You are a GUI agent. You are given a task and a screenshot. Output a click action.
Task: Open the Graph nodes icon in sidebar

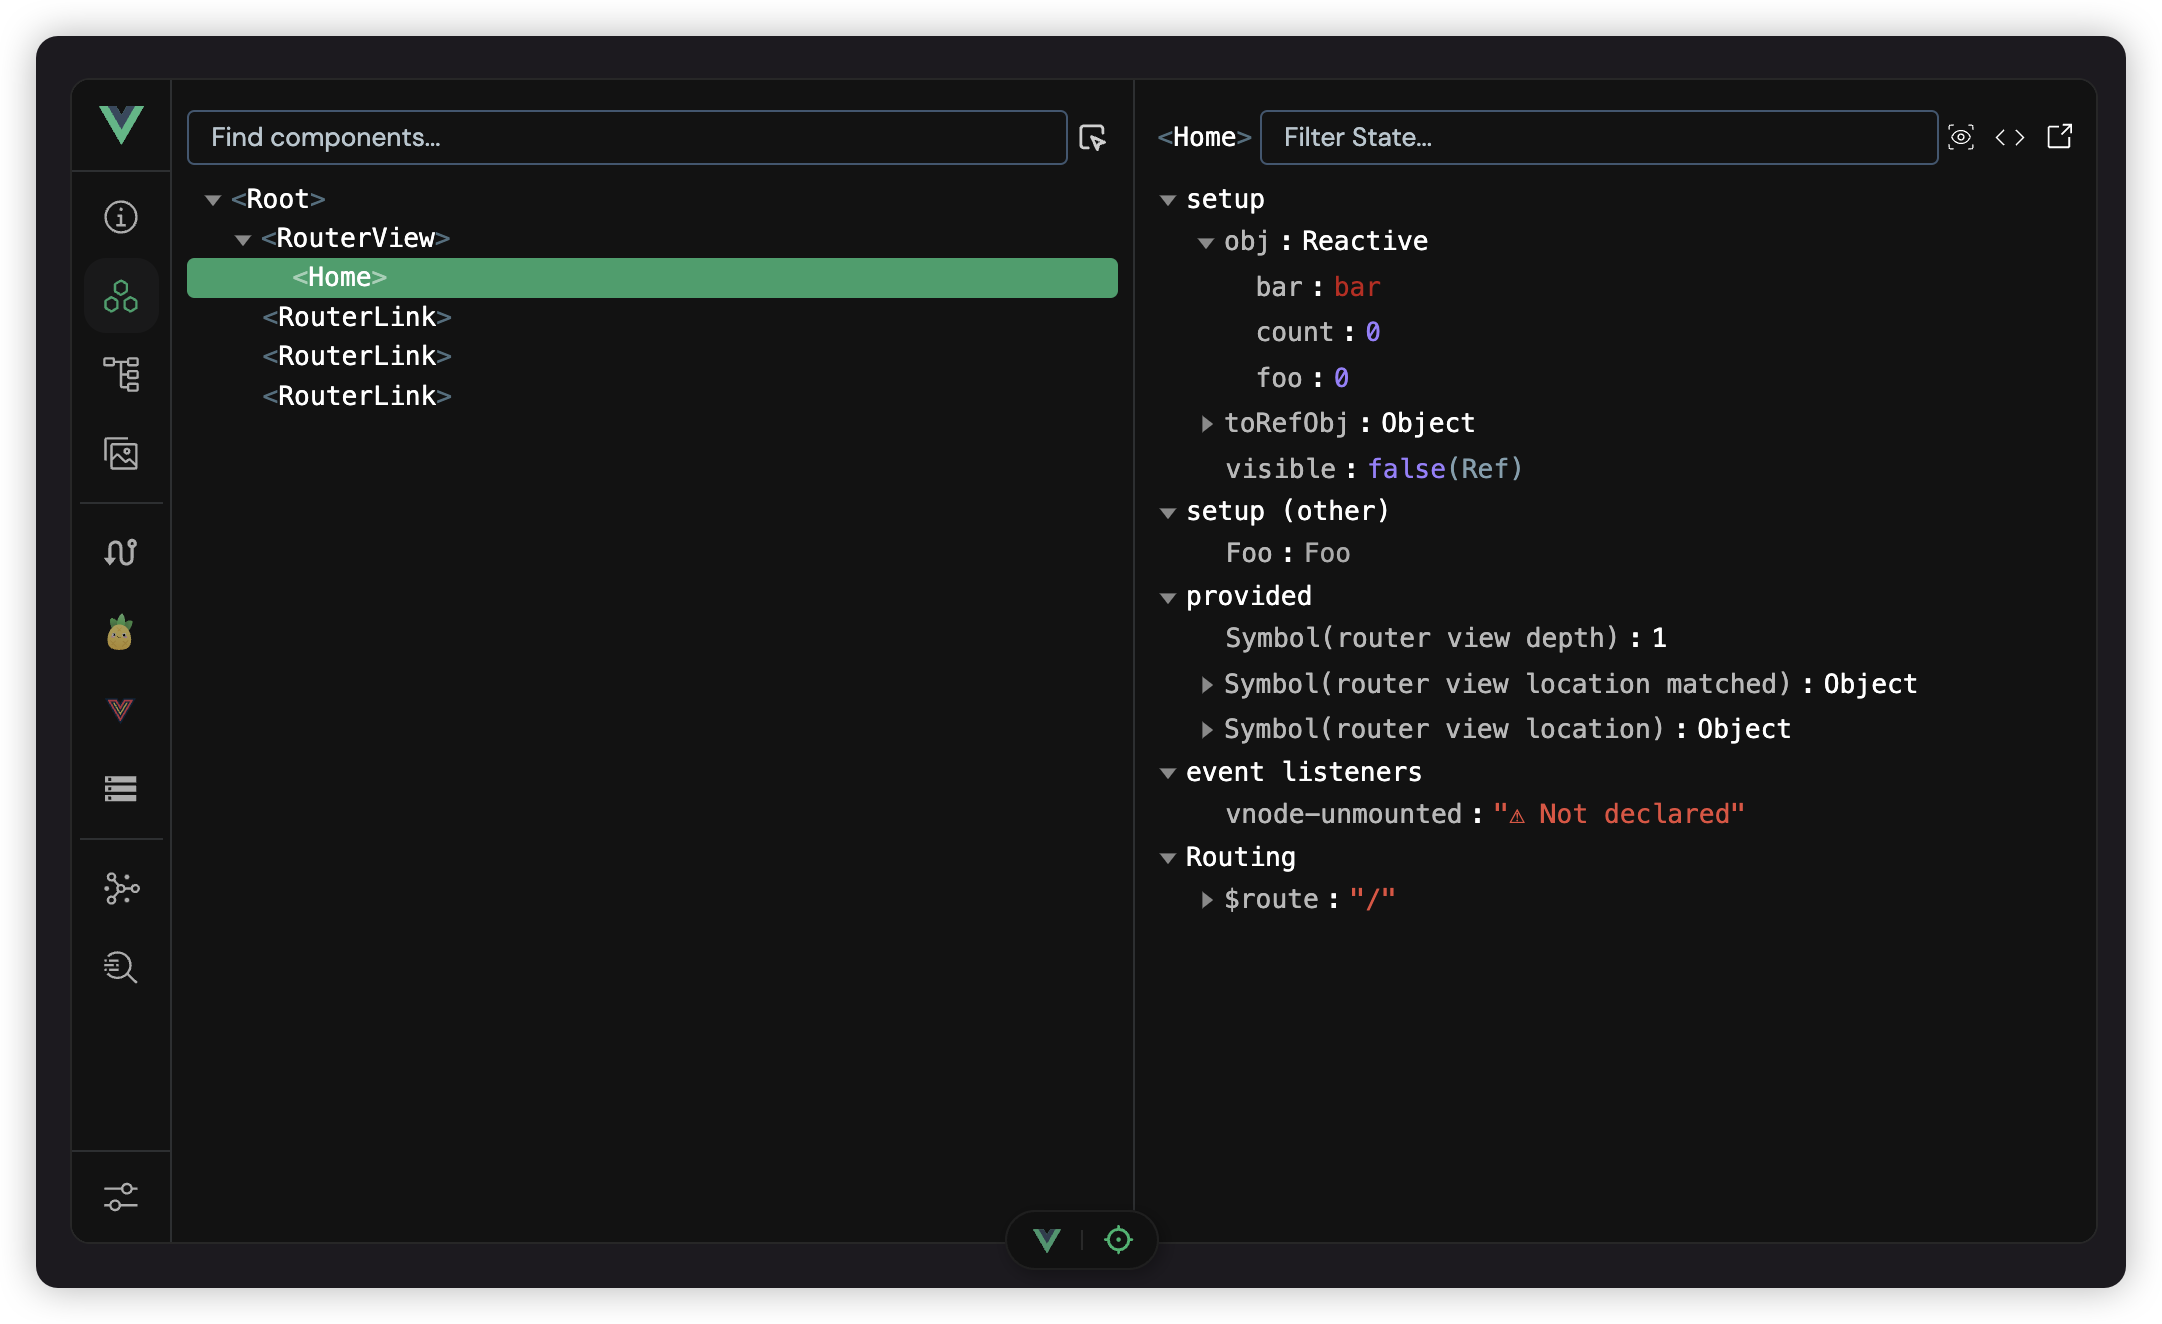pyautogui.click(x=121, y=888)
